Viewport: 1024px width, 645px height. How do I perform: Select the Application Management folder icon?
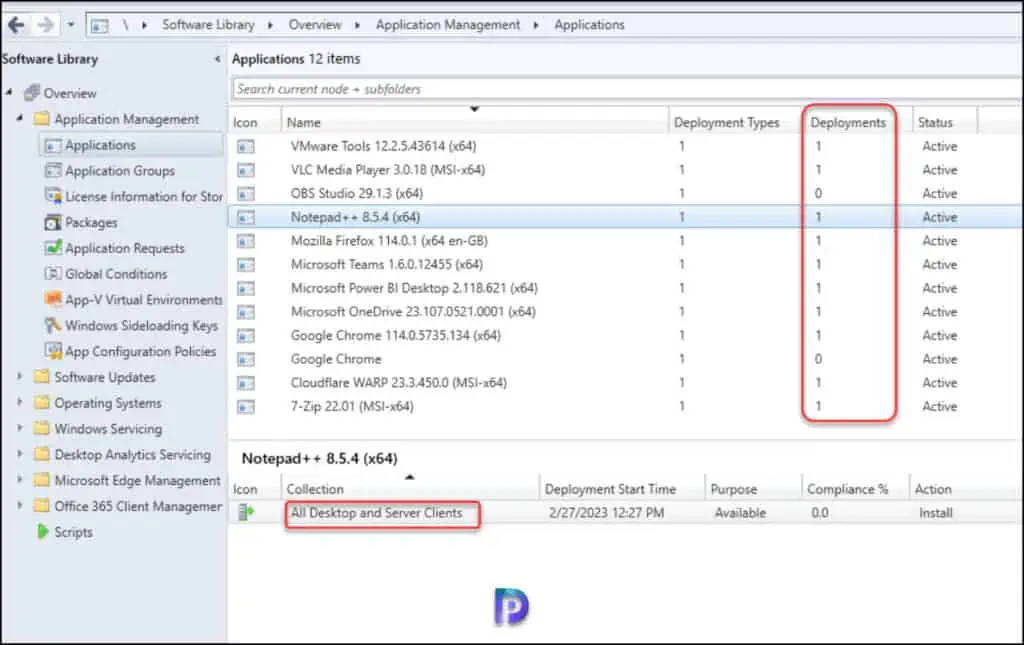coord(42,119)
